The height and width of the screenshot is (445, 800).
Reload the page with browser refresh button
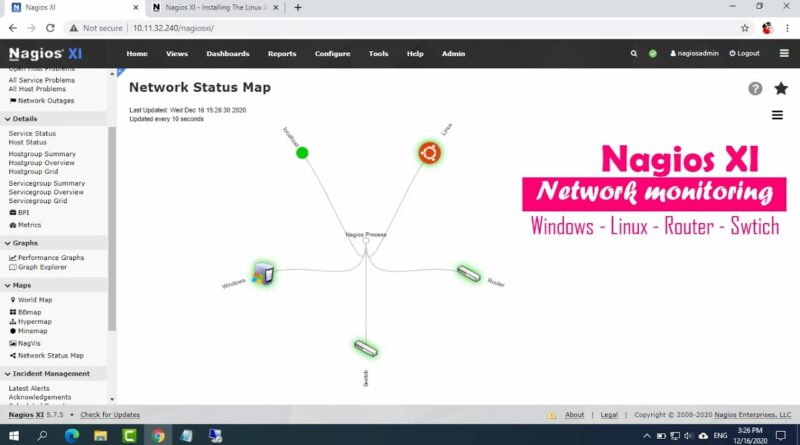[50, 28]
